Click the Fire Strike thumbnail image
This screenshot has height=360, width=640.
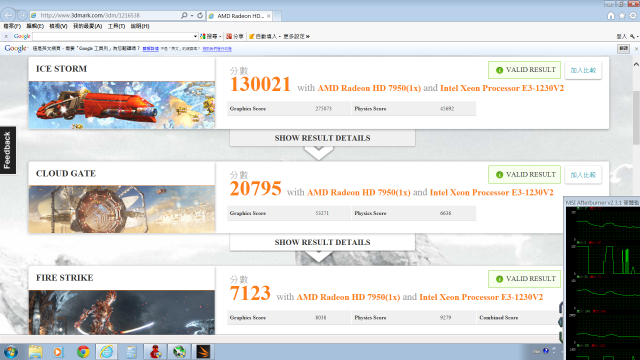[x=122, y=313]
